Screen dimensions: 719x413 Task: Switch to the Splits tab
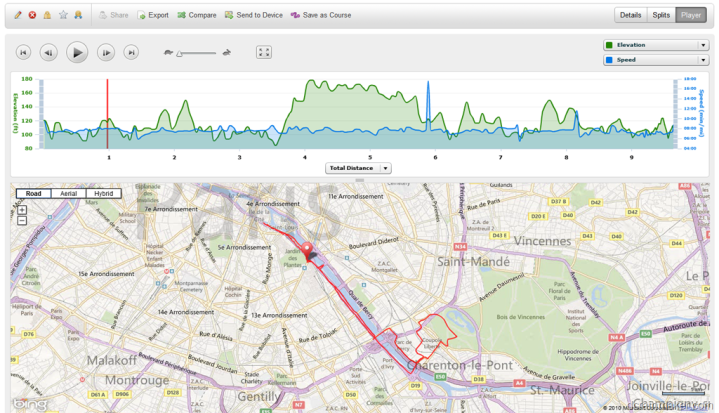click(661, 15)
